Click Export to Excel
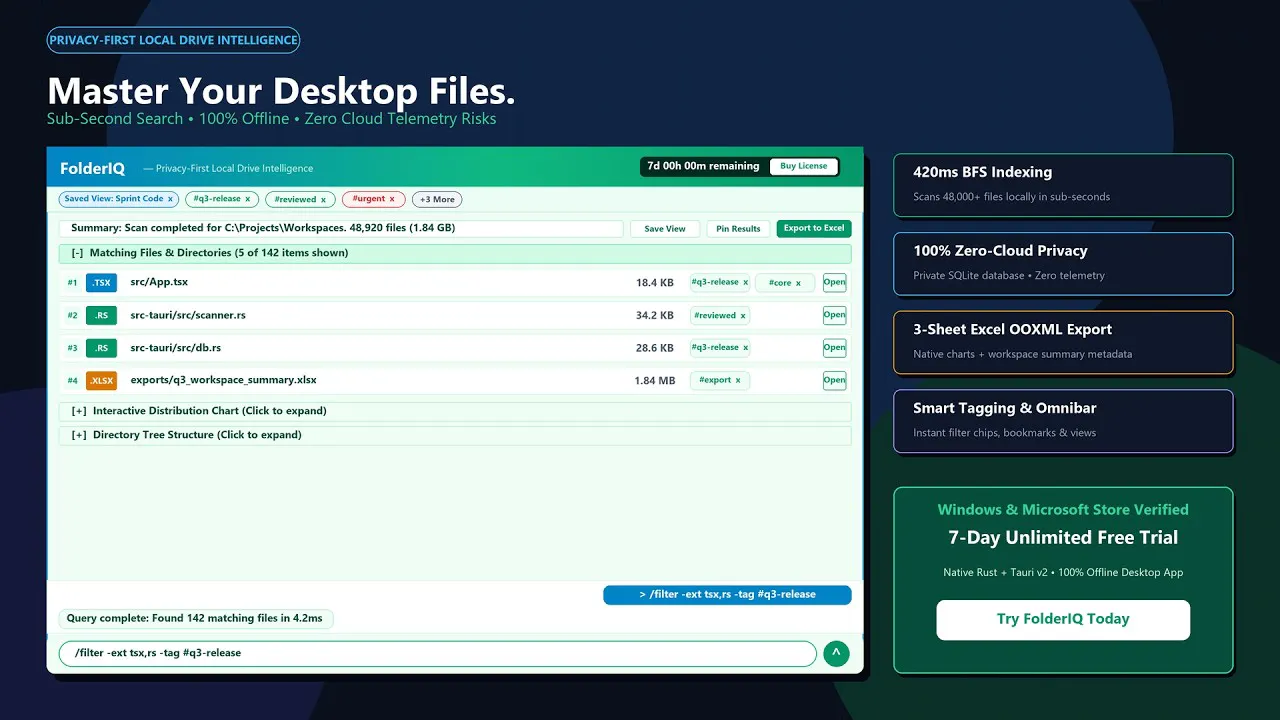This screenshot has width=1280, height=720. point(814,229)
